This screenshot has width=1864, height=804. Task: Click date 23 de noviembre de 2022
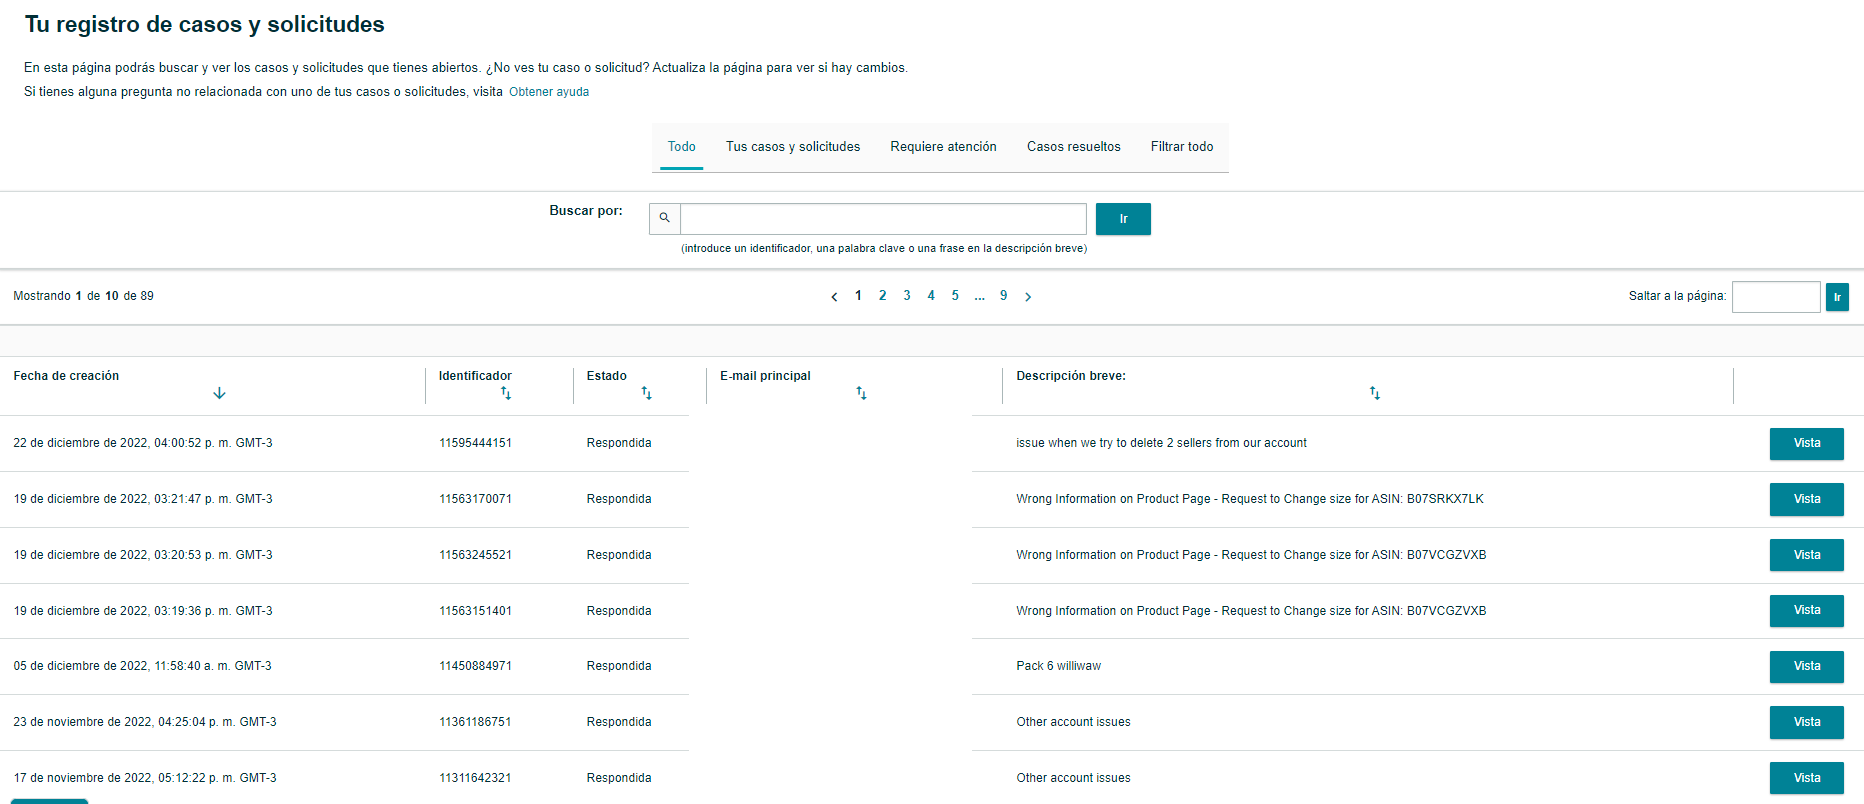point(145,722)
